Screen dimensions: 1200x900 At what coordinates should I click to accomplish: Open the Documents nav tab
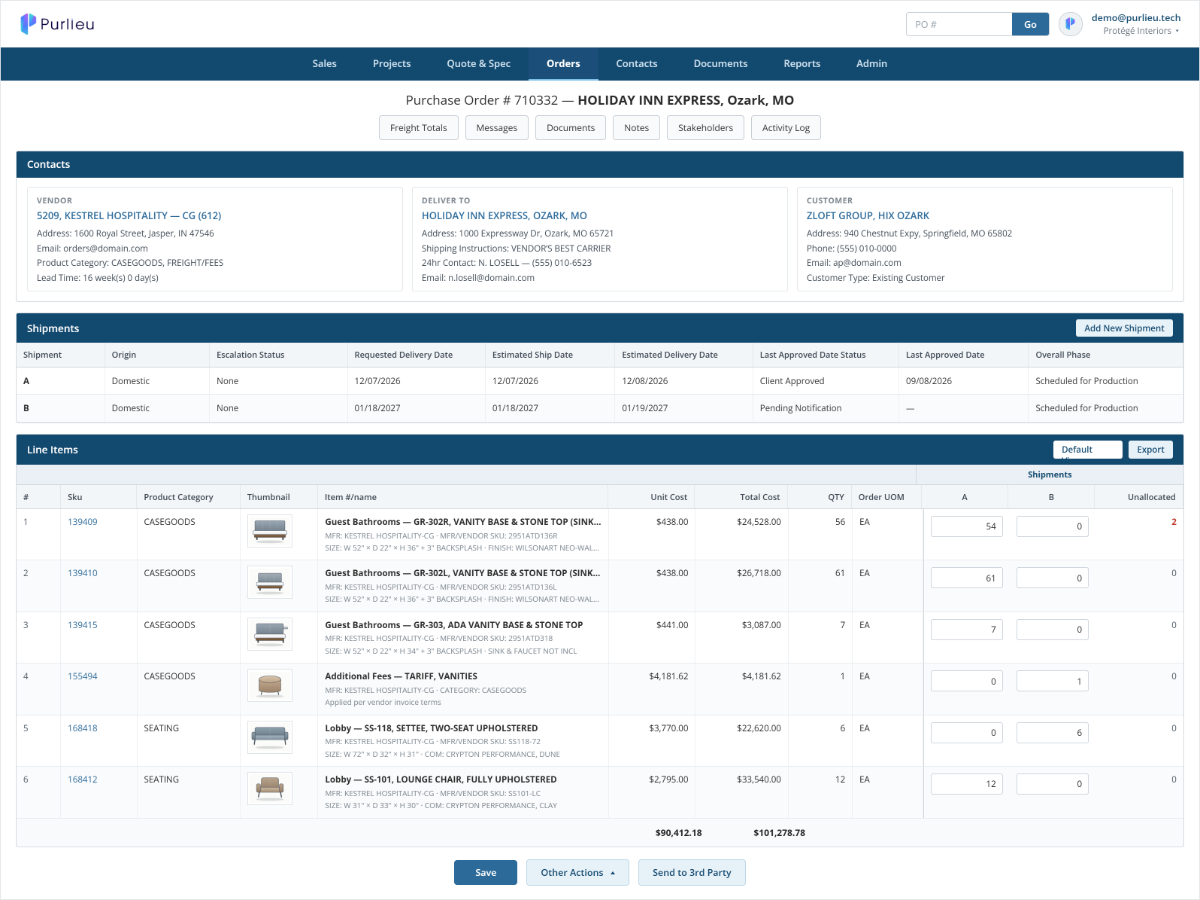(x=720, y=64)
